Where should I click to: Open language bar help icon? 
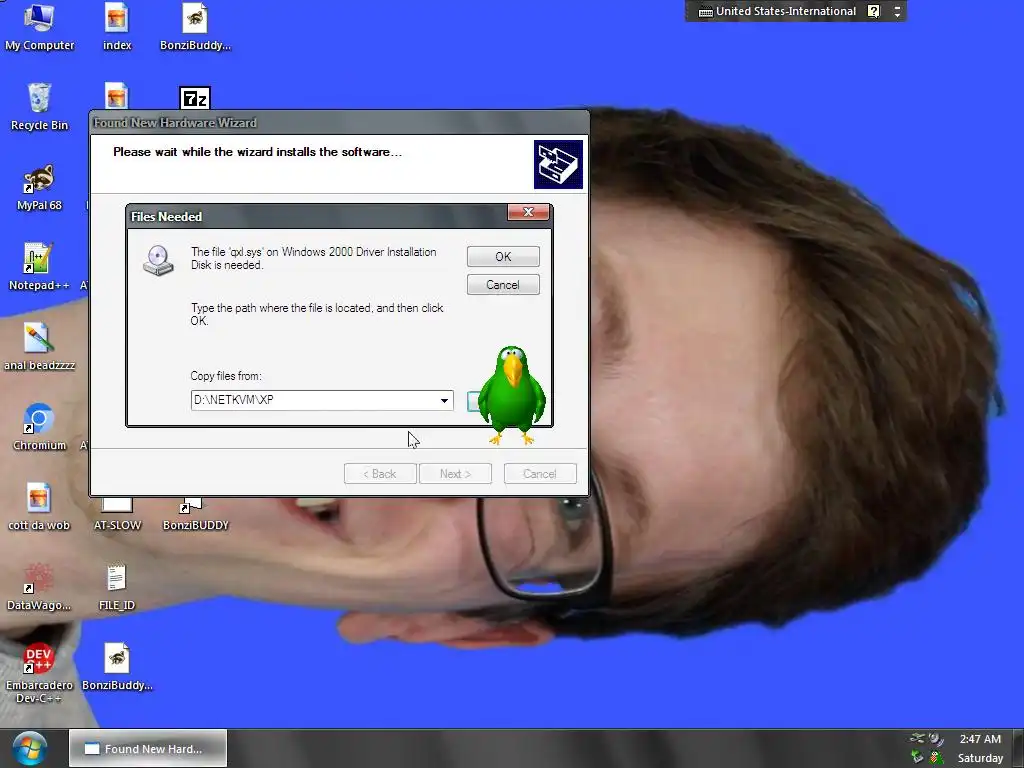click(x=873, y=11)
